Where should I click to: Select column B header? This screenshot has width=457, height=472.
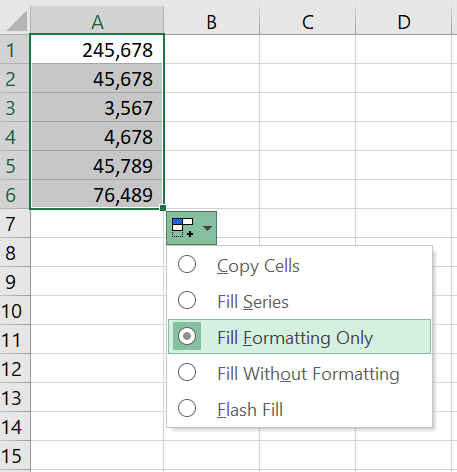tap(212, 21)
